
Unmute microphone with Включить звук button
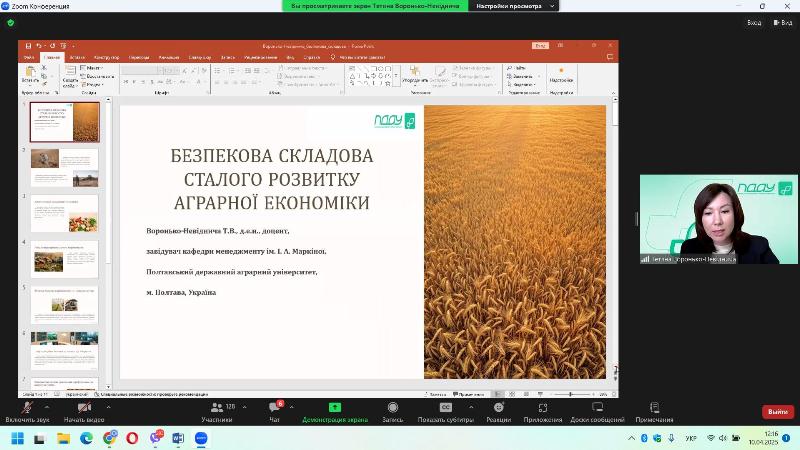[27, 408]
